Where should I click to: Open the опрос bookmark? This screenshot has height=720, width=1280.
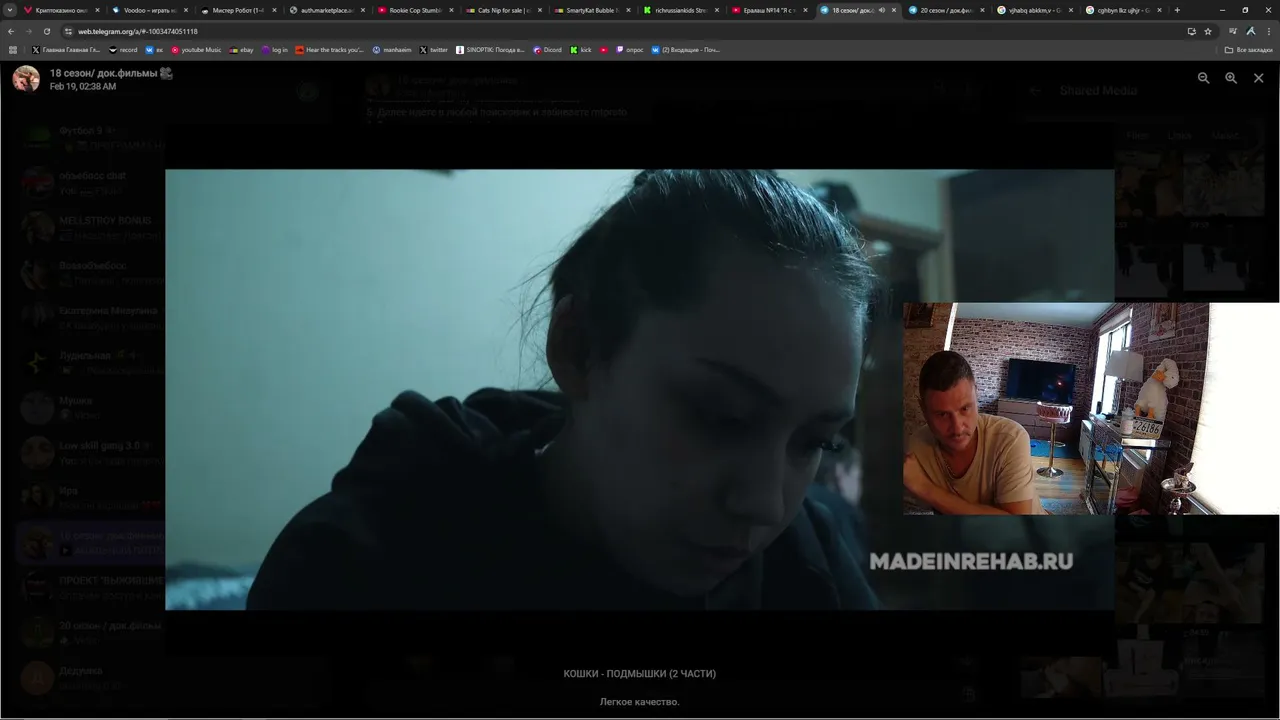click(630, 50)
